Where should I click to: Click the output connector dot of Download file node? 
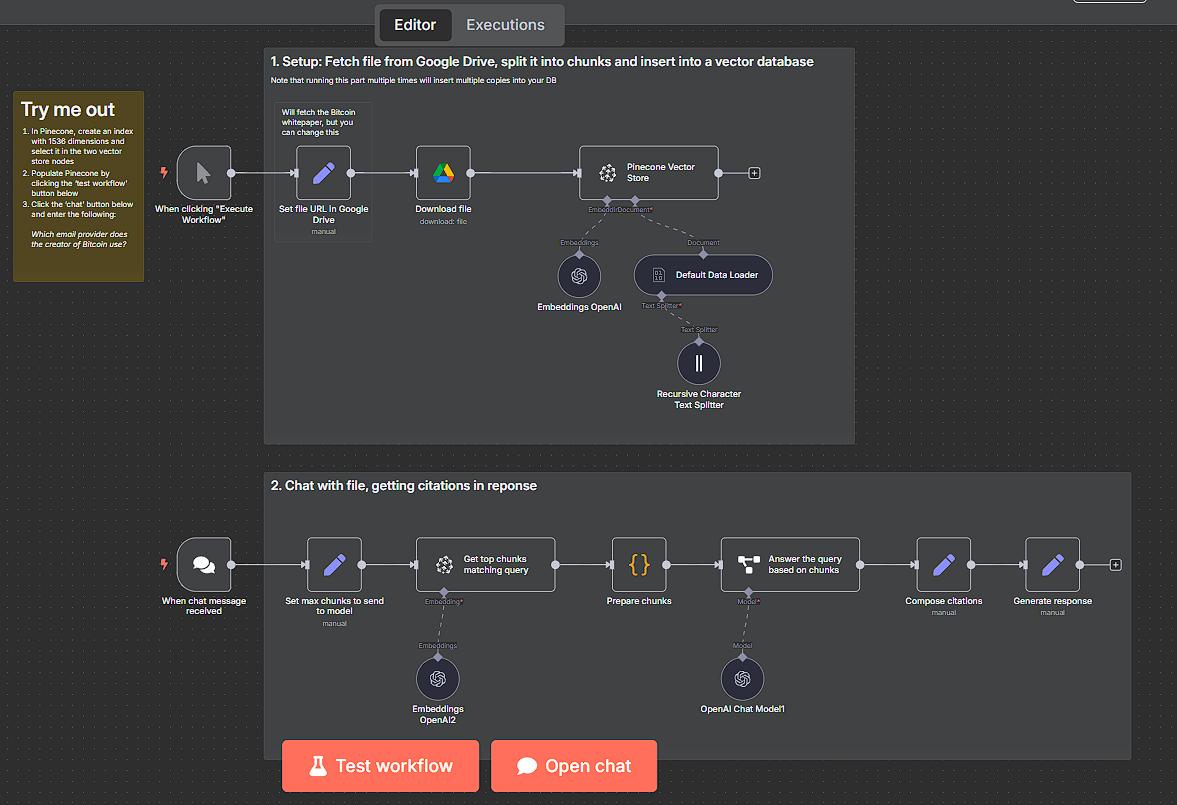click(x=471, y=173)
